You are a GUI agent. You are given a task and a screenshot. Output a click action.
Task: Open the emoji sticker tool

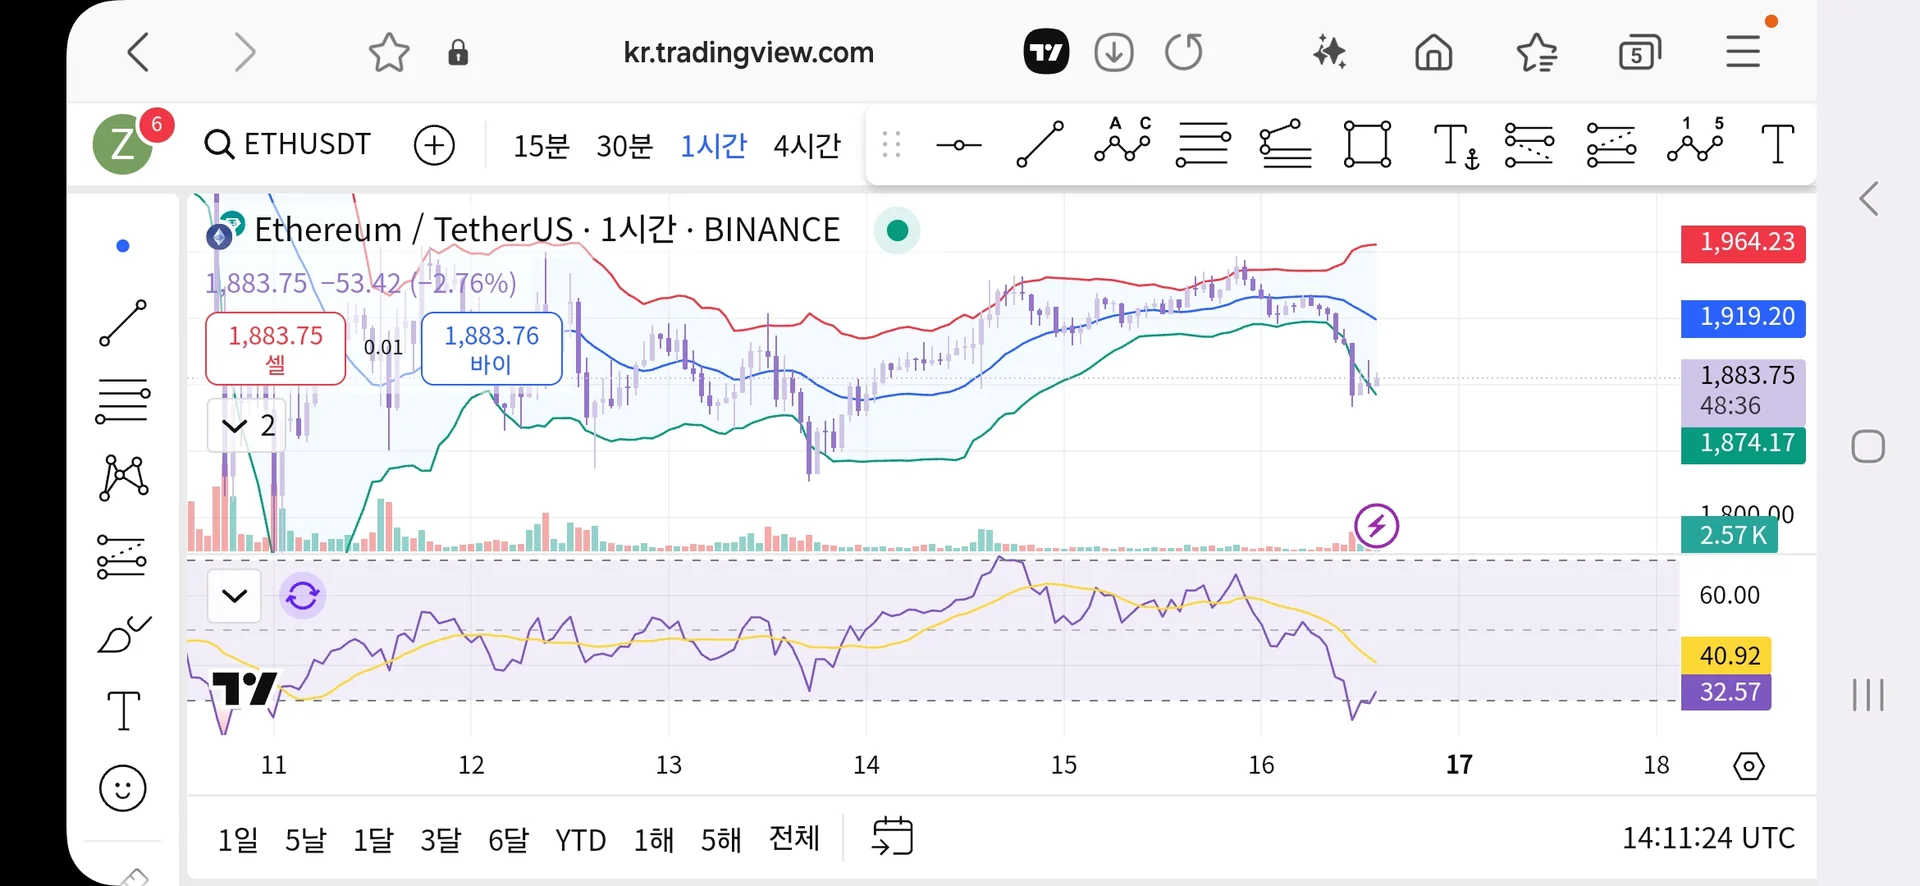point(123,789)
